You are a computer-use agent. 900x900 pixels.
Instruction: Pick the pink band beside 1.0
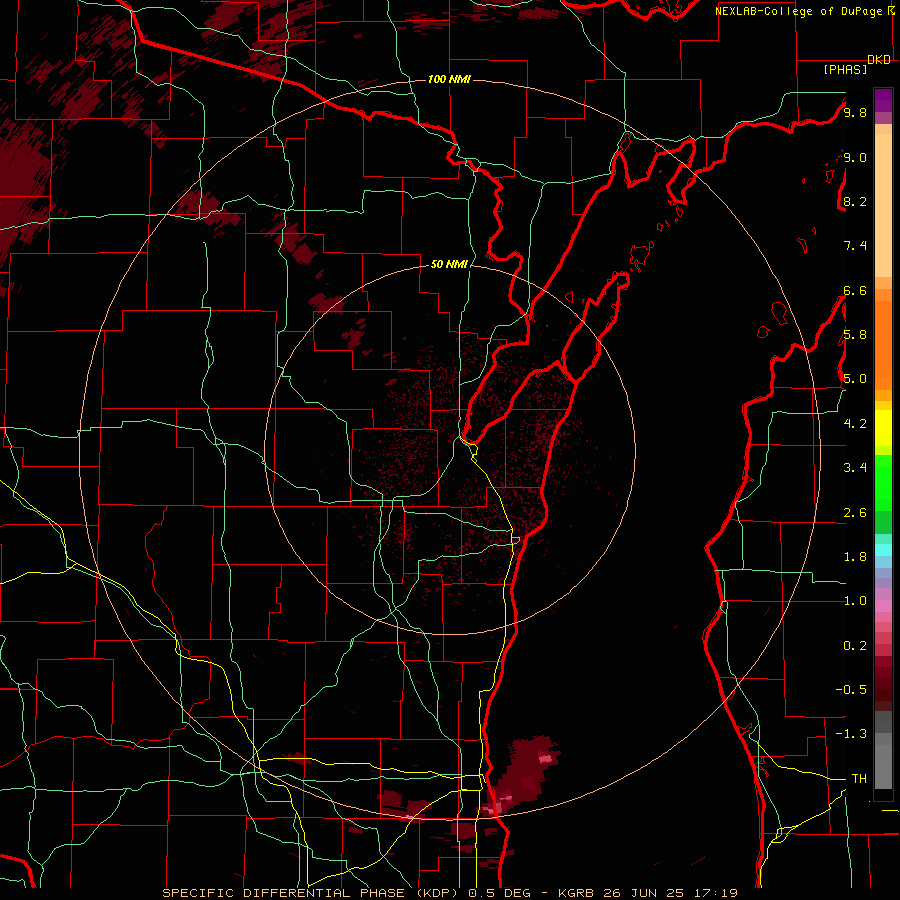click(883, 606)
